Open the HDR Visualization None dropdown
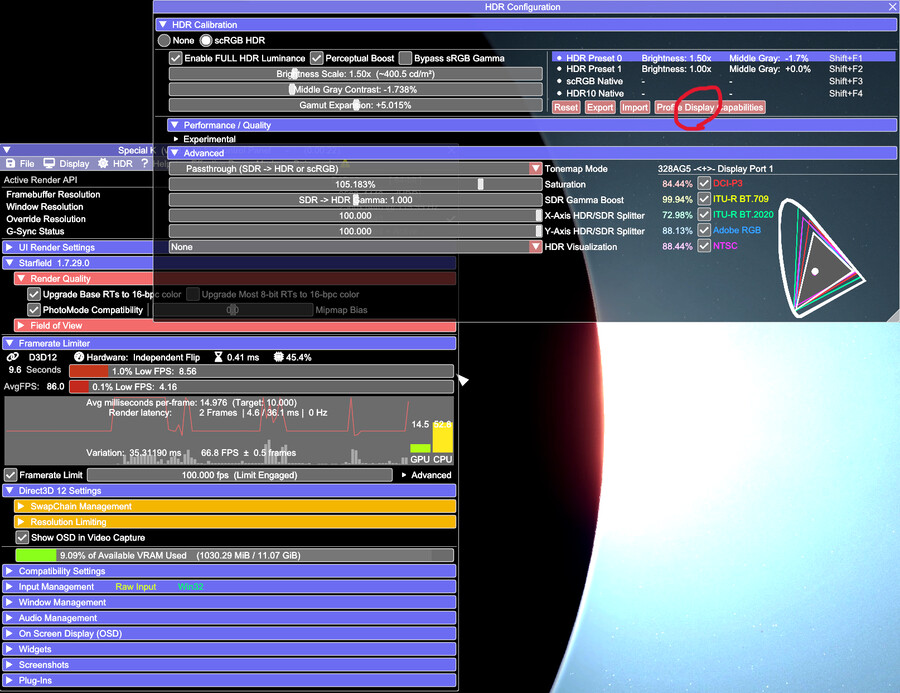 (355, 247)
